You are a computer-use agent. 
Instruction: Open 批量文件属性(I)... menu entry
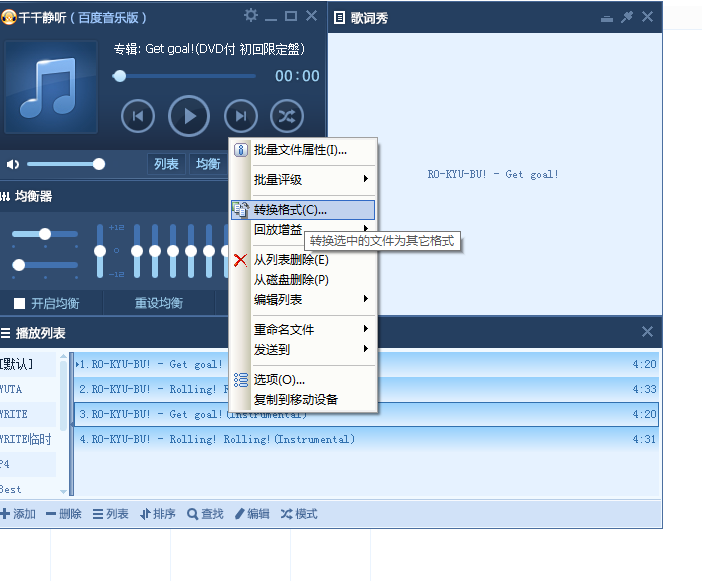click(x=303, y=150)
